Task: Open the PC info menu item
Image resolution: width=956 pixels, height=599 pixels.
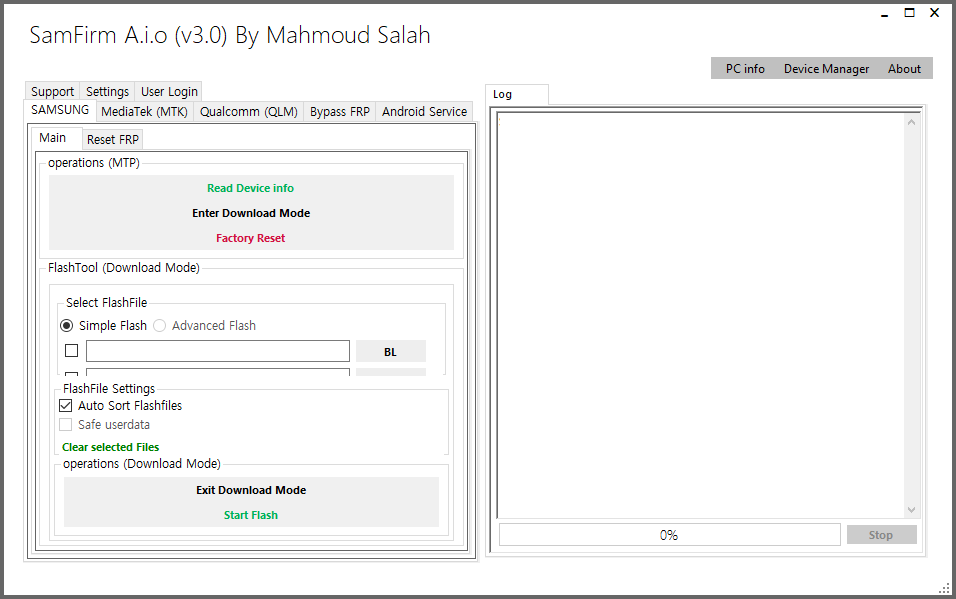Action: (744, 69)
